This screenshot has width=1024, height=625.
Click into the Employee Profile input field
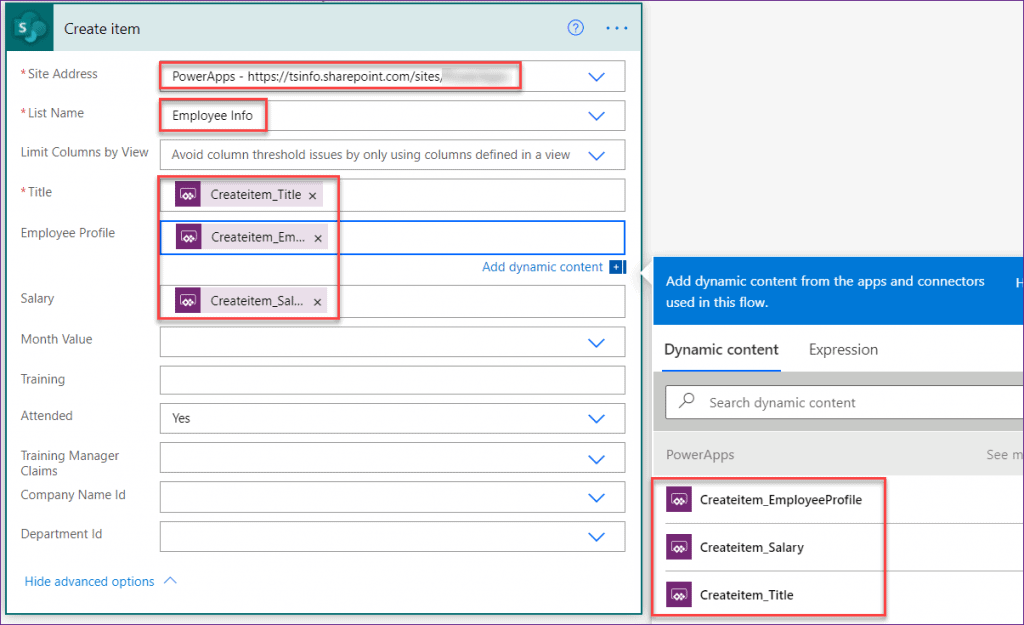tap(392, 237)
